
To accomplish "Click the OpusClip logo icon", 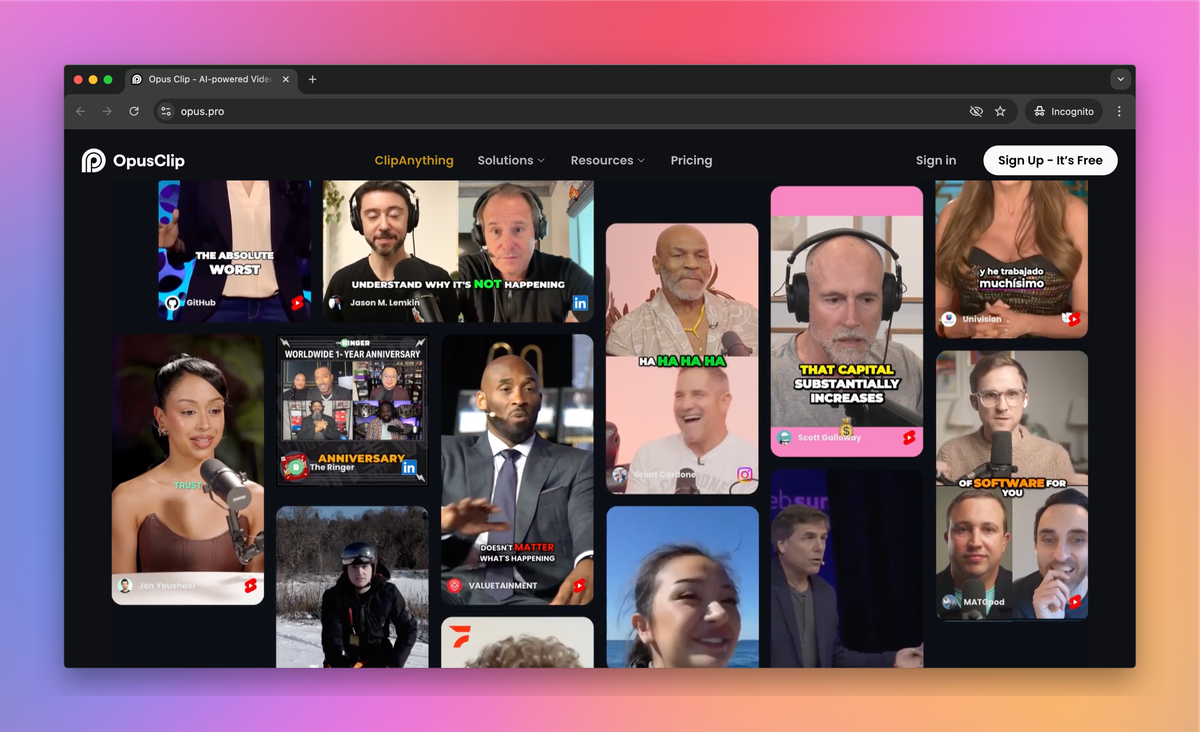I will [93, 160].
